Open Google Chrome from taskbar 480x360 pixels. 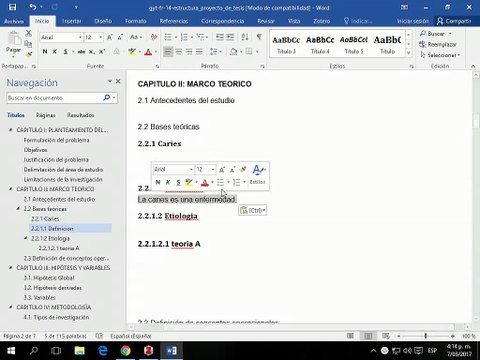point(126,351)
